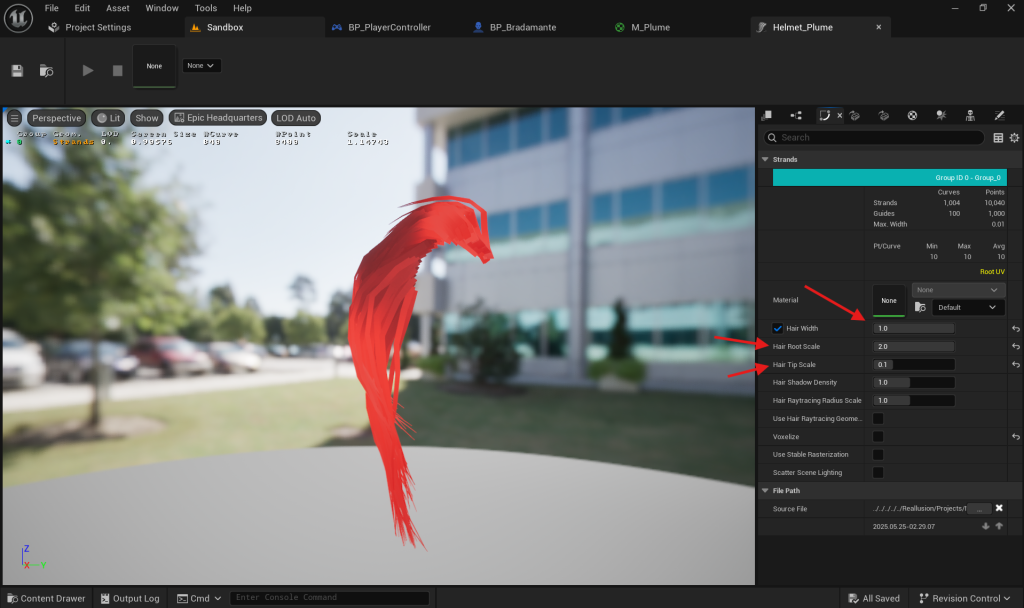The height and width of the screenshot is (608, 1024).
Task: Open the Dataflow edit panel tab icon
Action: tap(999, 116)
